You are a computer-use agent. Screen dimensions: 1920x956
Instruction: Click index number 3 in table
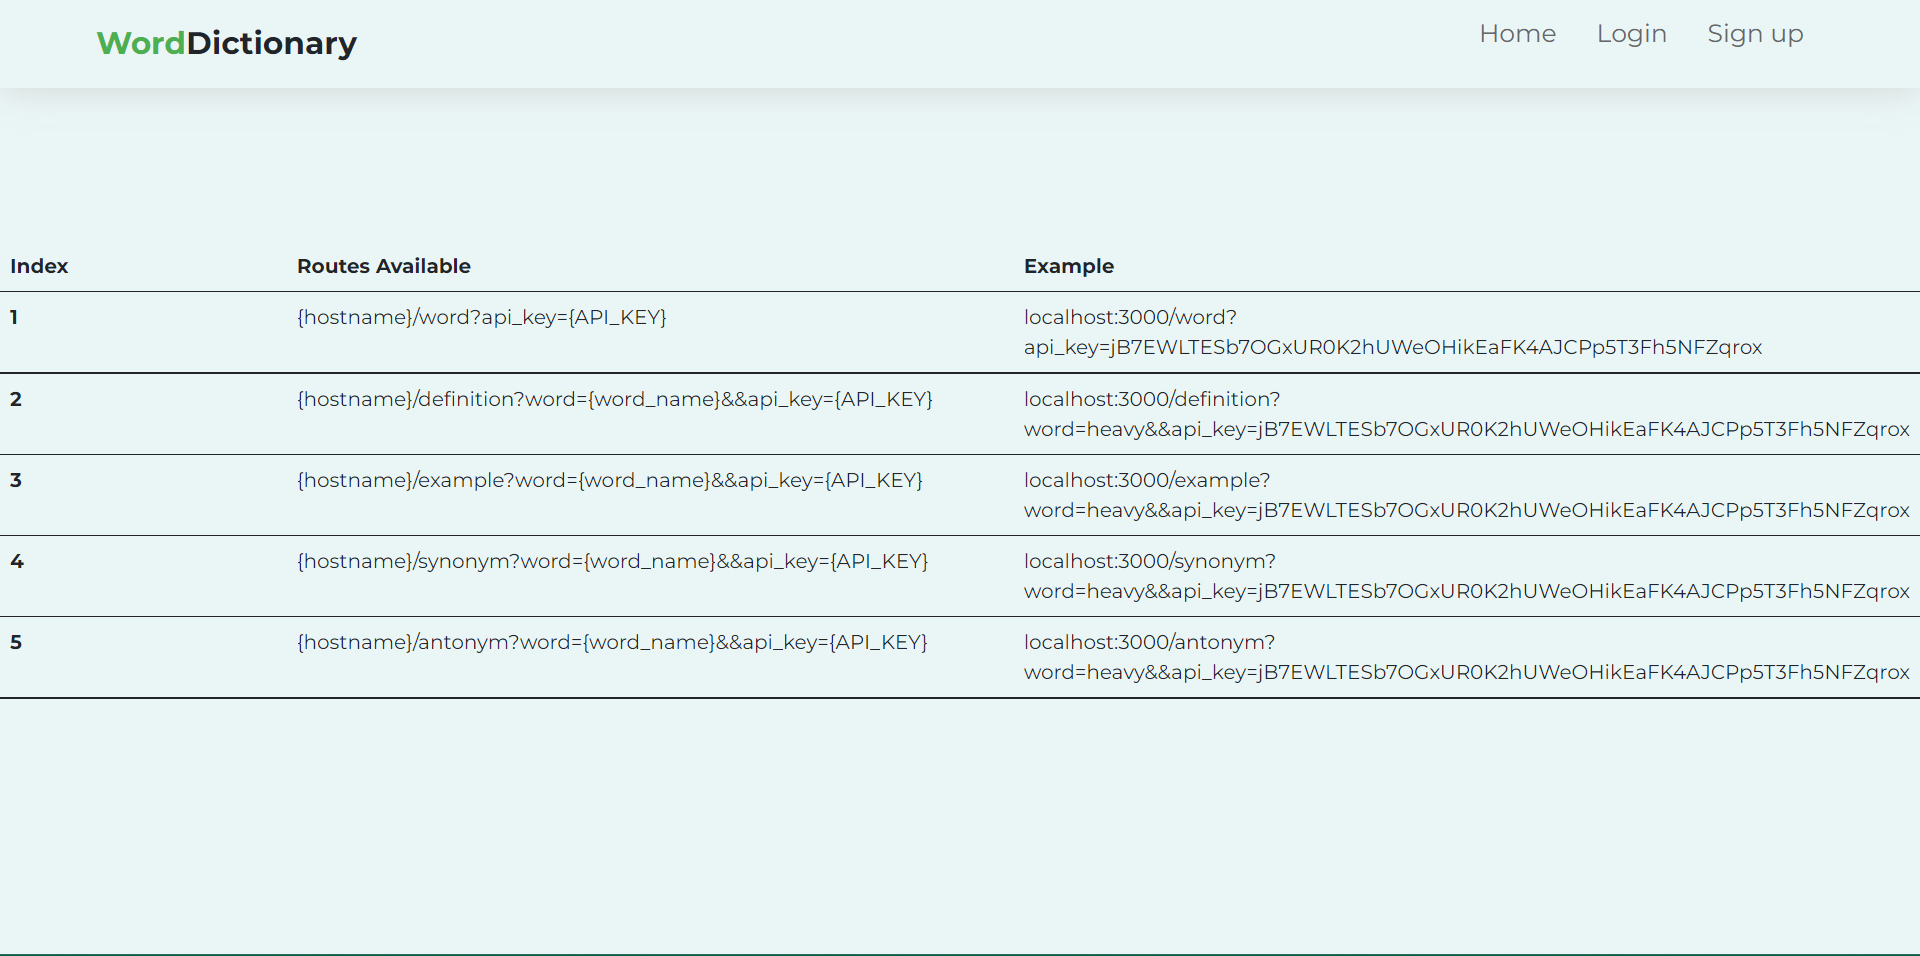coord(16,480)
